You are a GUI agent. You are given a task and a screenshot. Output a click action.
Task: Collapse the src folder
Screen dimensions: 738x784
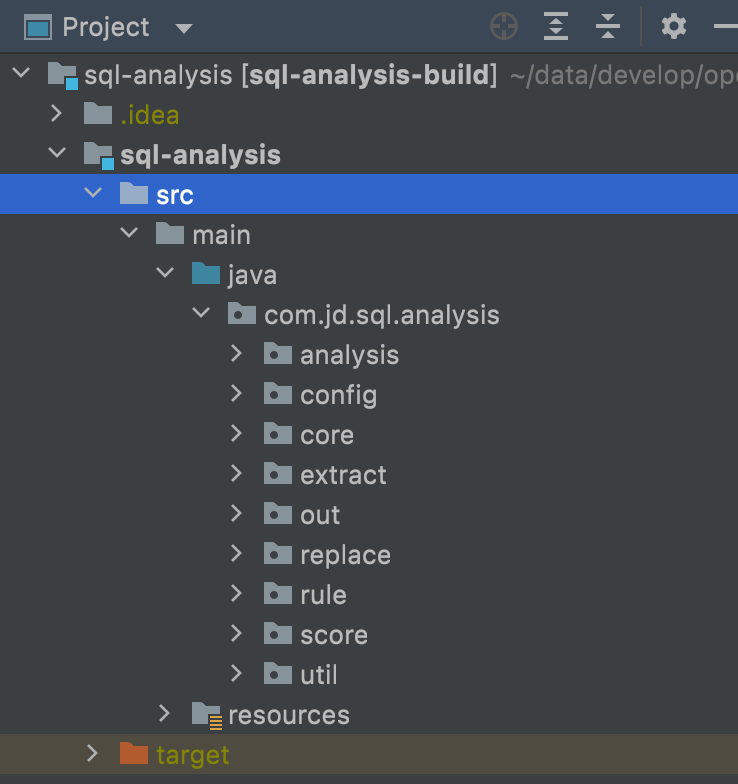93,194
